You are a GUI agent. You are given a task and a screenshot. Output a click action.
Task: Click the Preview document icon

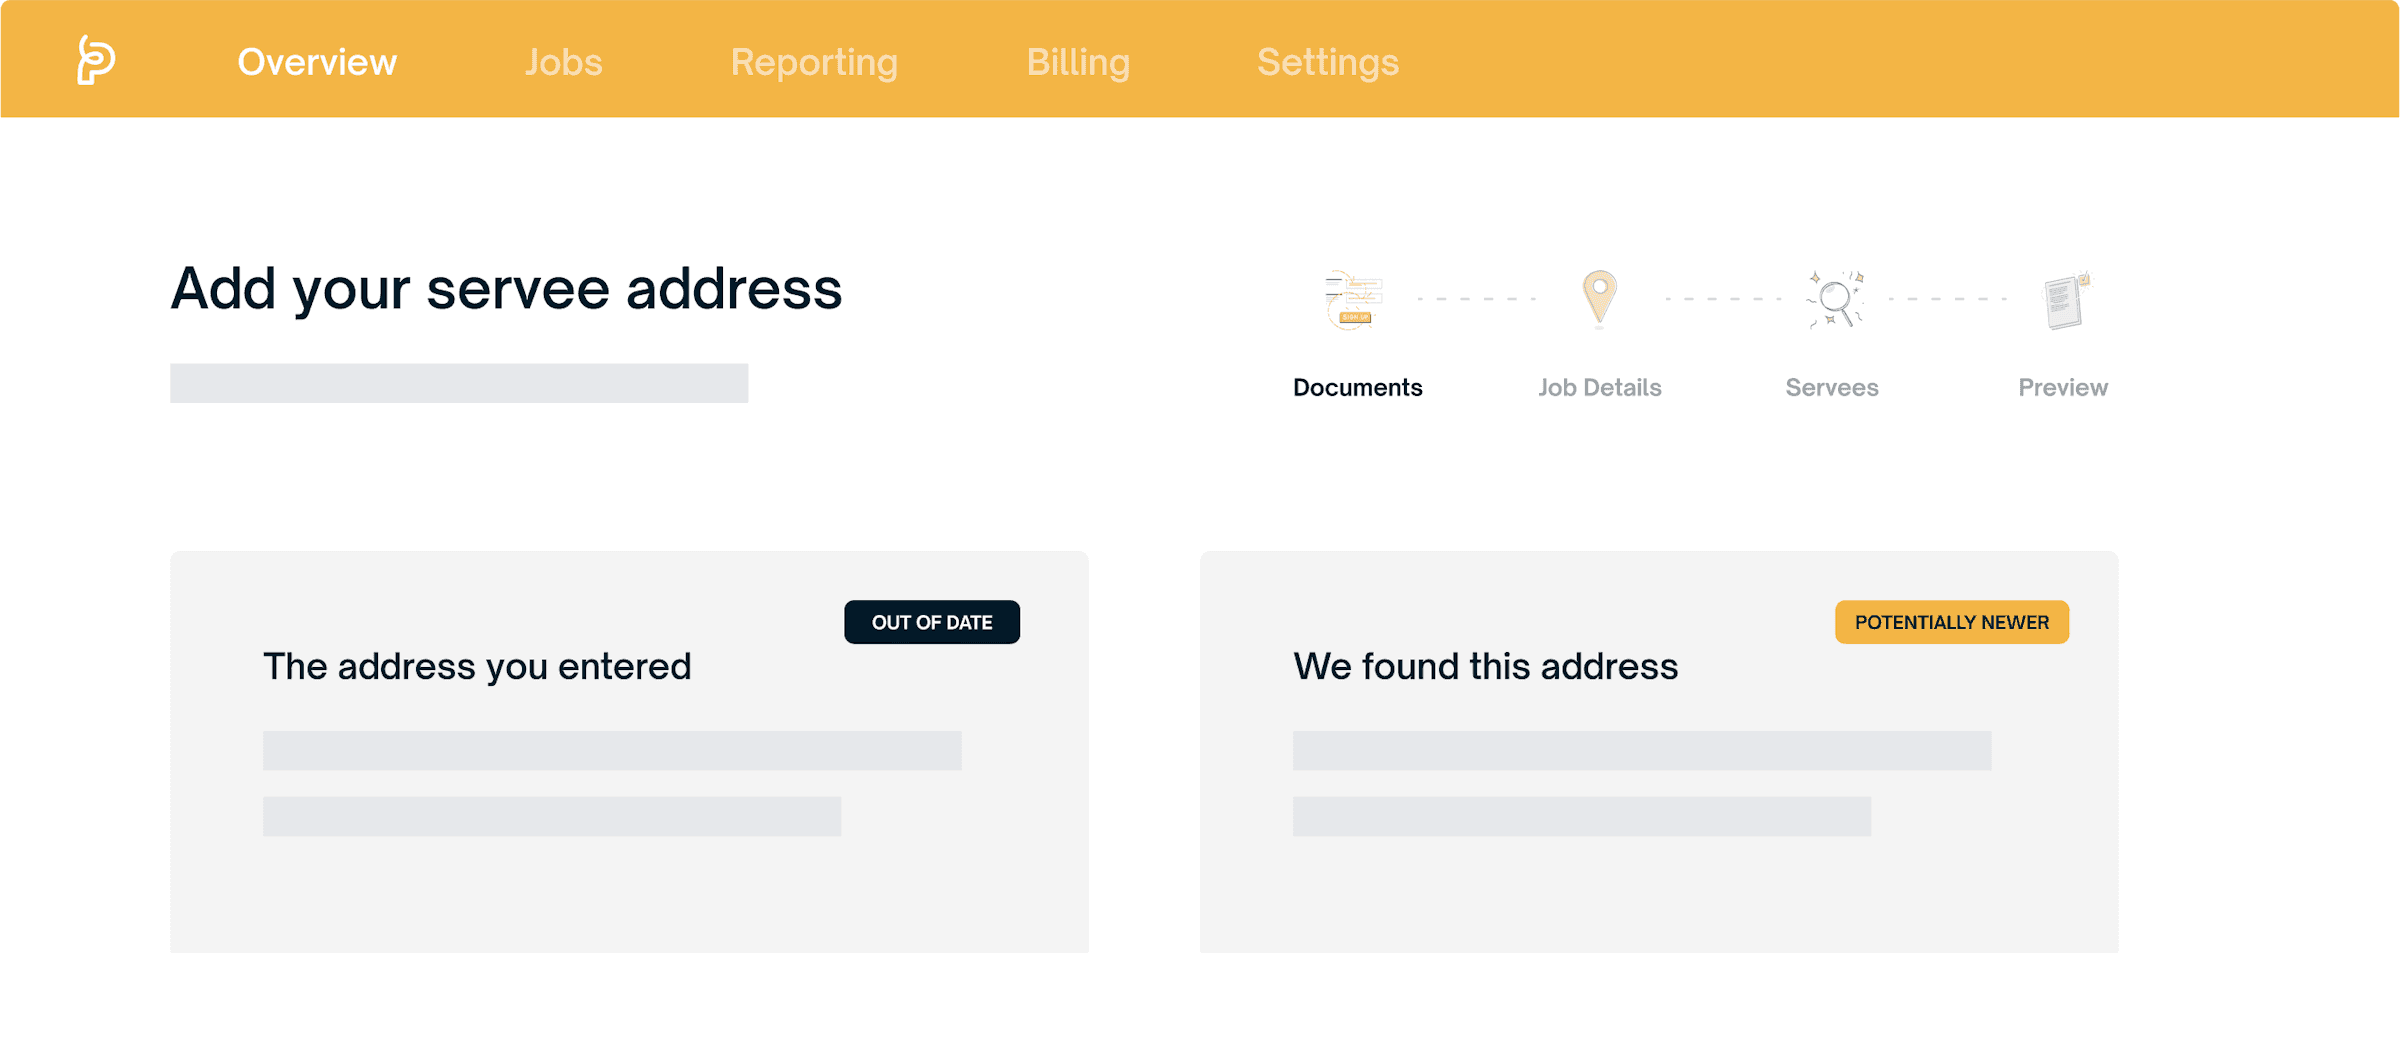click(x=2064, y=300)
